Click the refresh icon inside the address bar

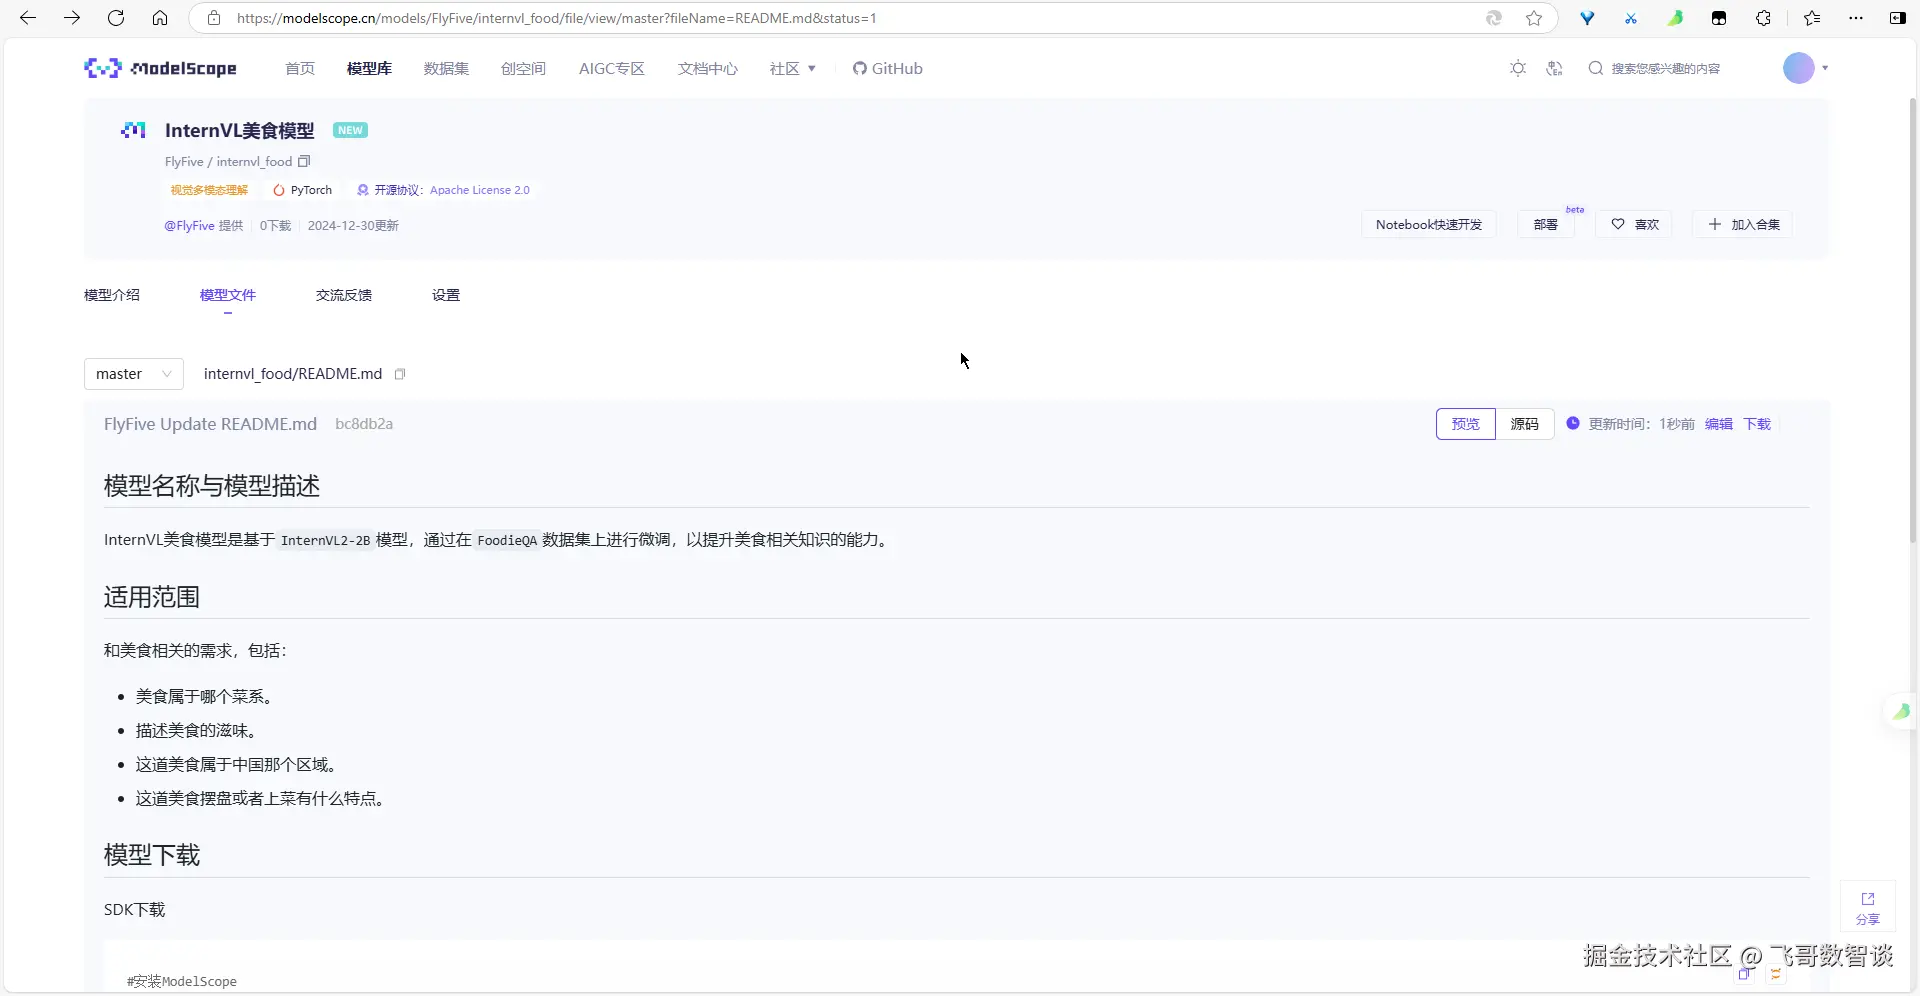[x=1494, y=18]
